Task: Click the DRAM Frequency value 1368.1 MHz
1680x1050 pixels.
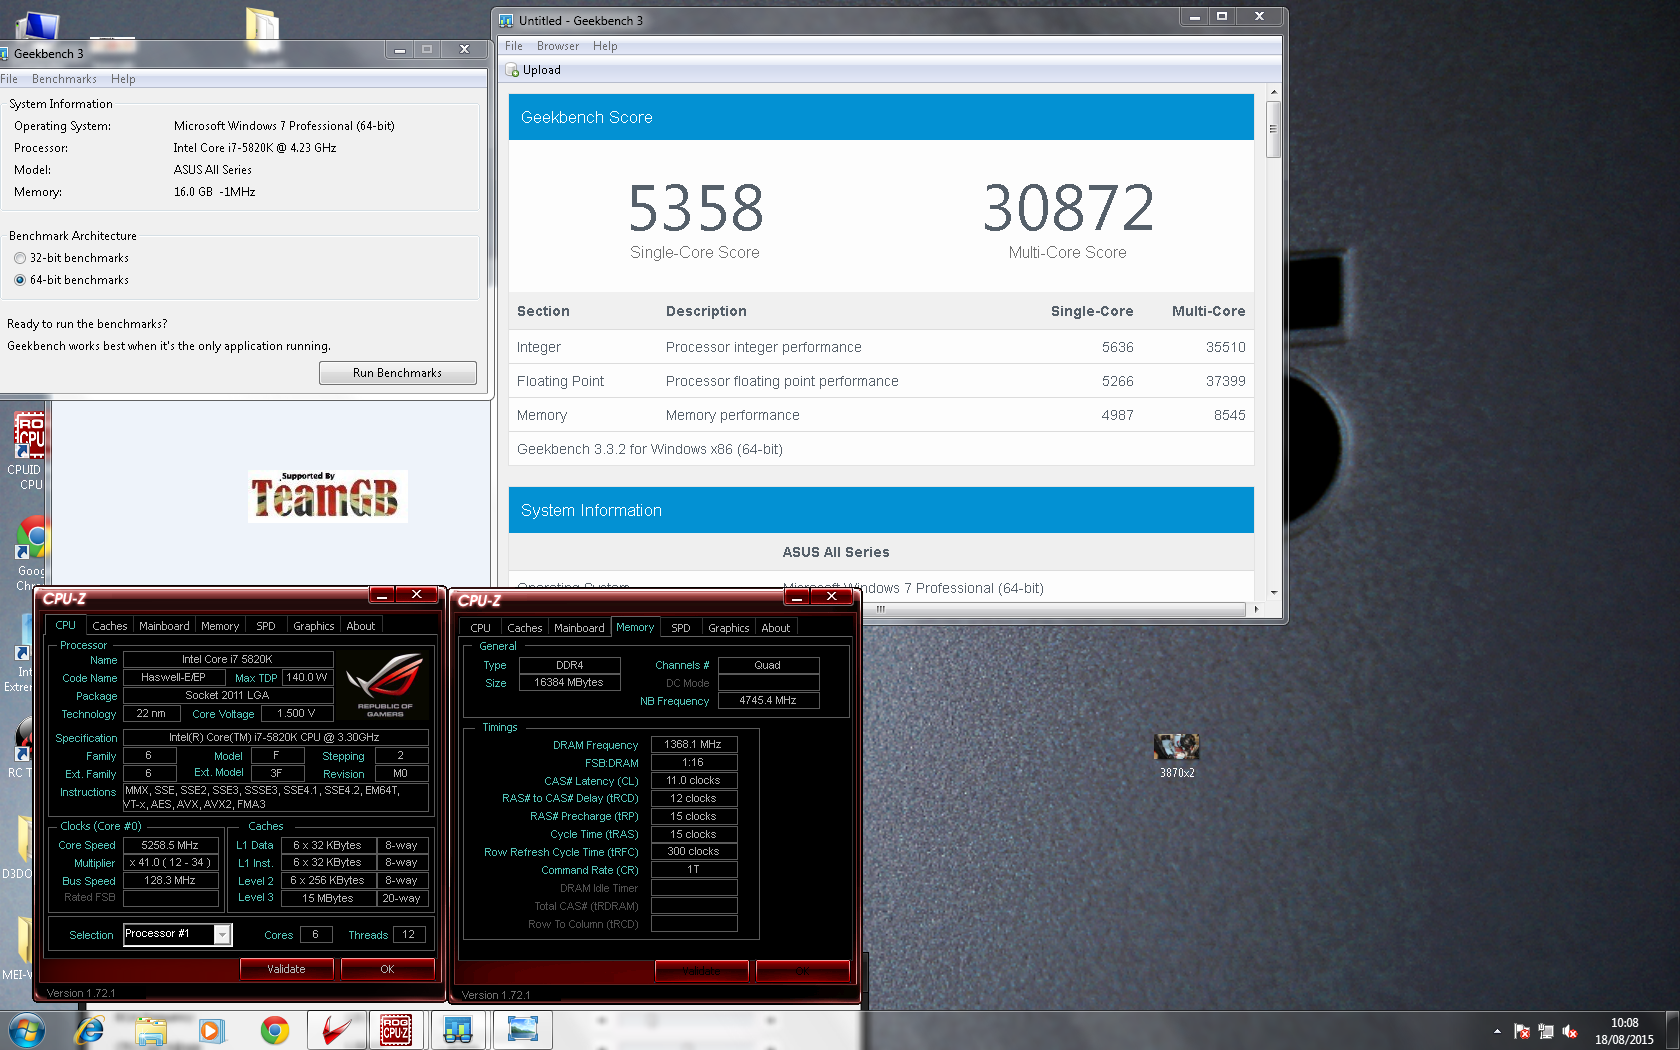Action: tap(694, 744)
